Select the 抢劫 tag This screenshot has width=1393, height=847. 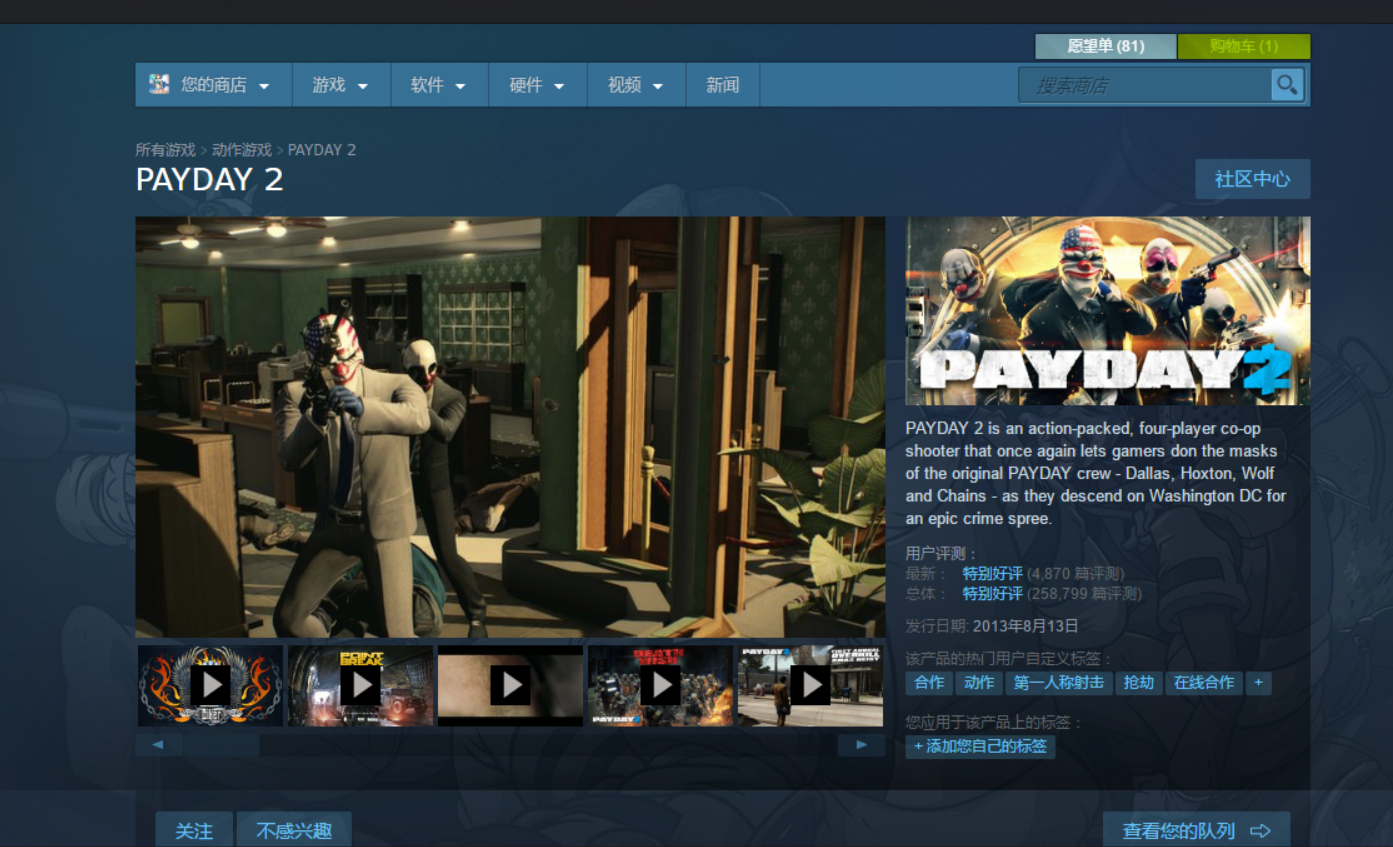pos(1139,683)
